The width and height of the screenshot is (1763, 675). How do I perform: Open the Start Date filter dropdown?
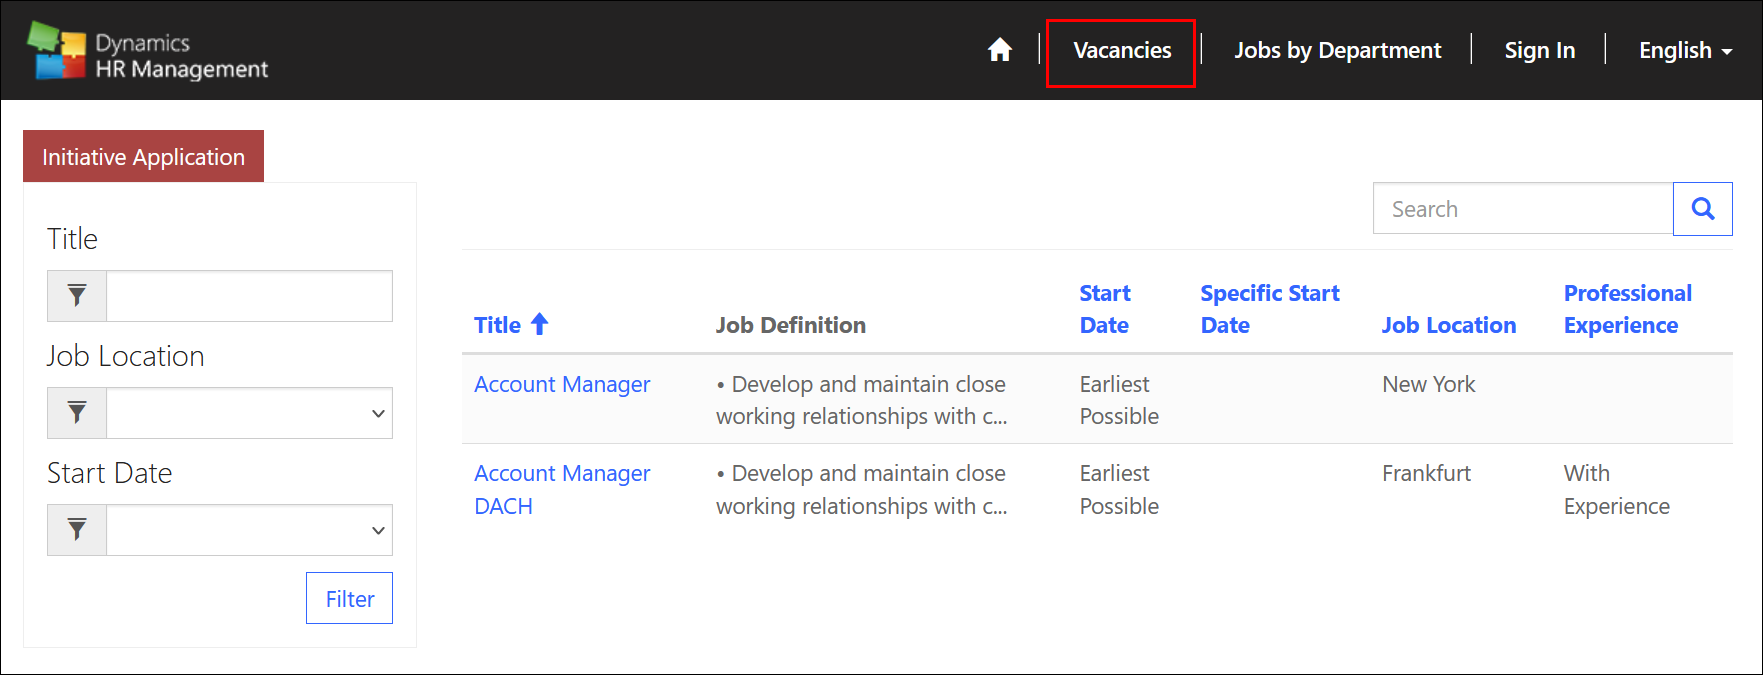tap(249, 530)
